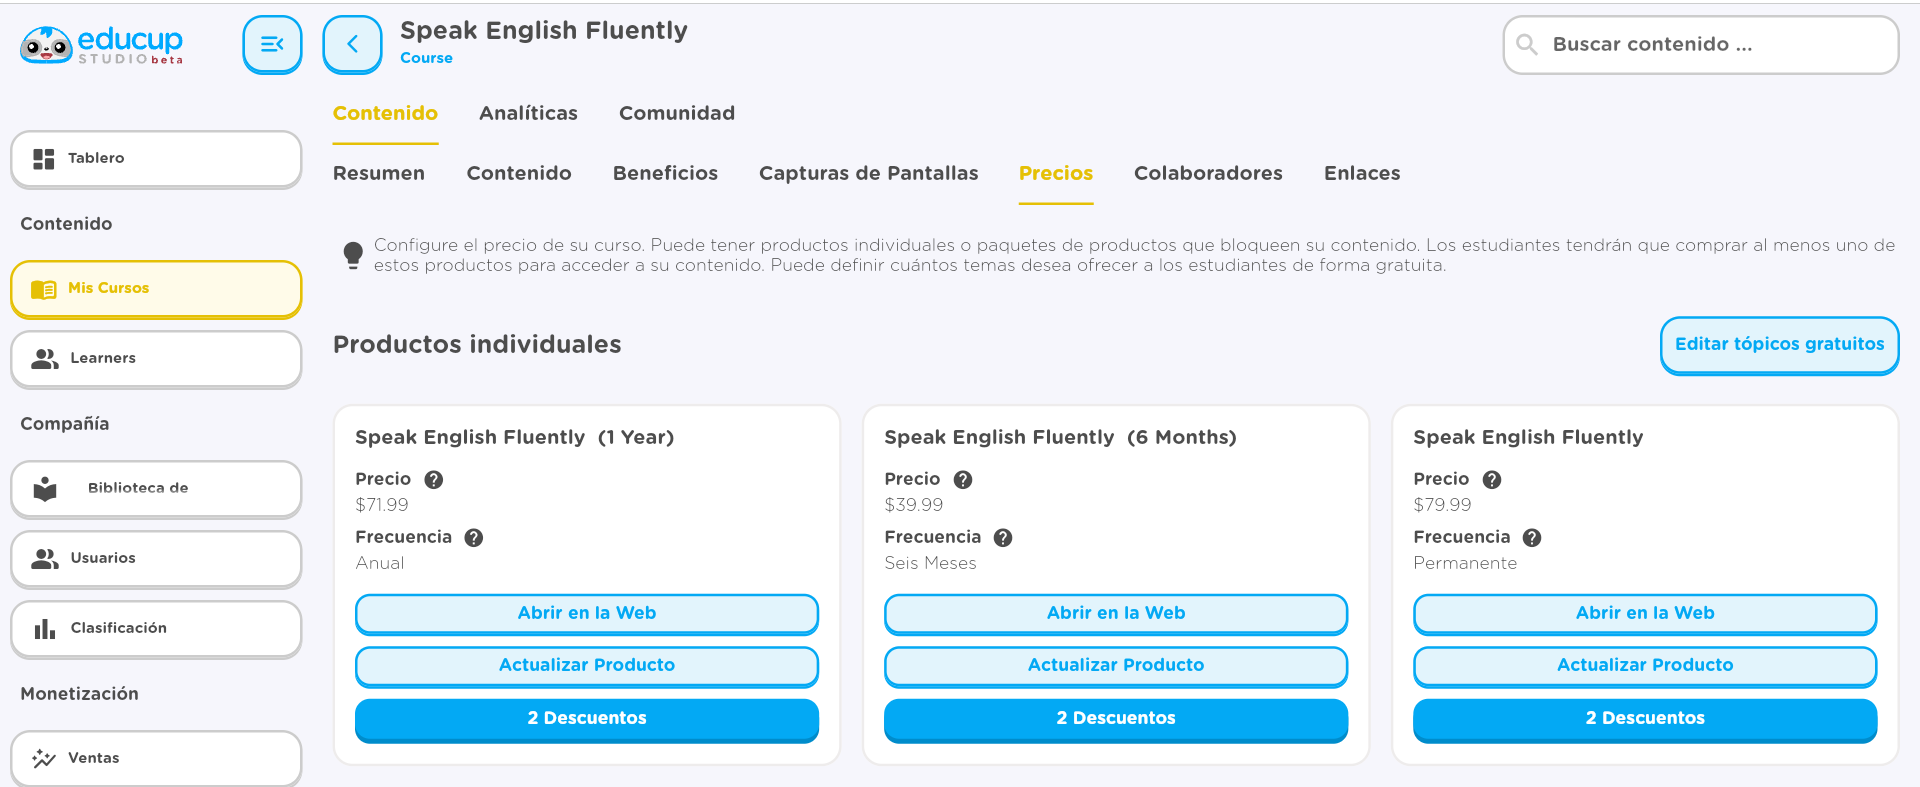Click help icon beside Permanente product's Precio
The height and width of the screenshot is (787, 1920).
[x=1492, y=479]
